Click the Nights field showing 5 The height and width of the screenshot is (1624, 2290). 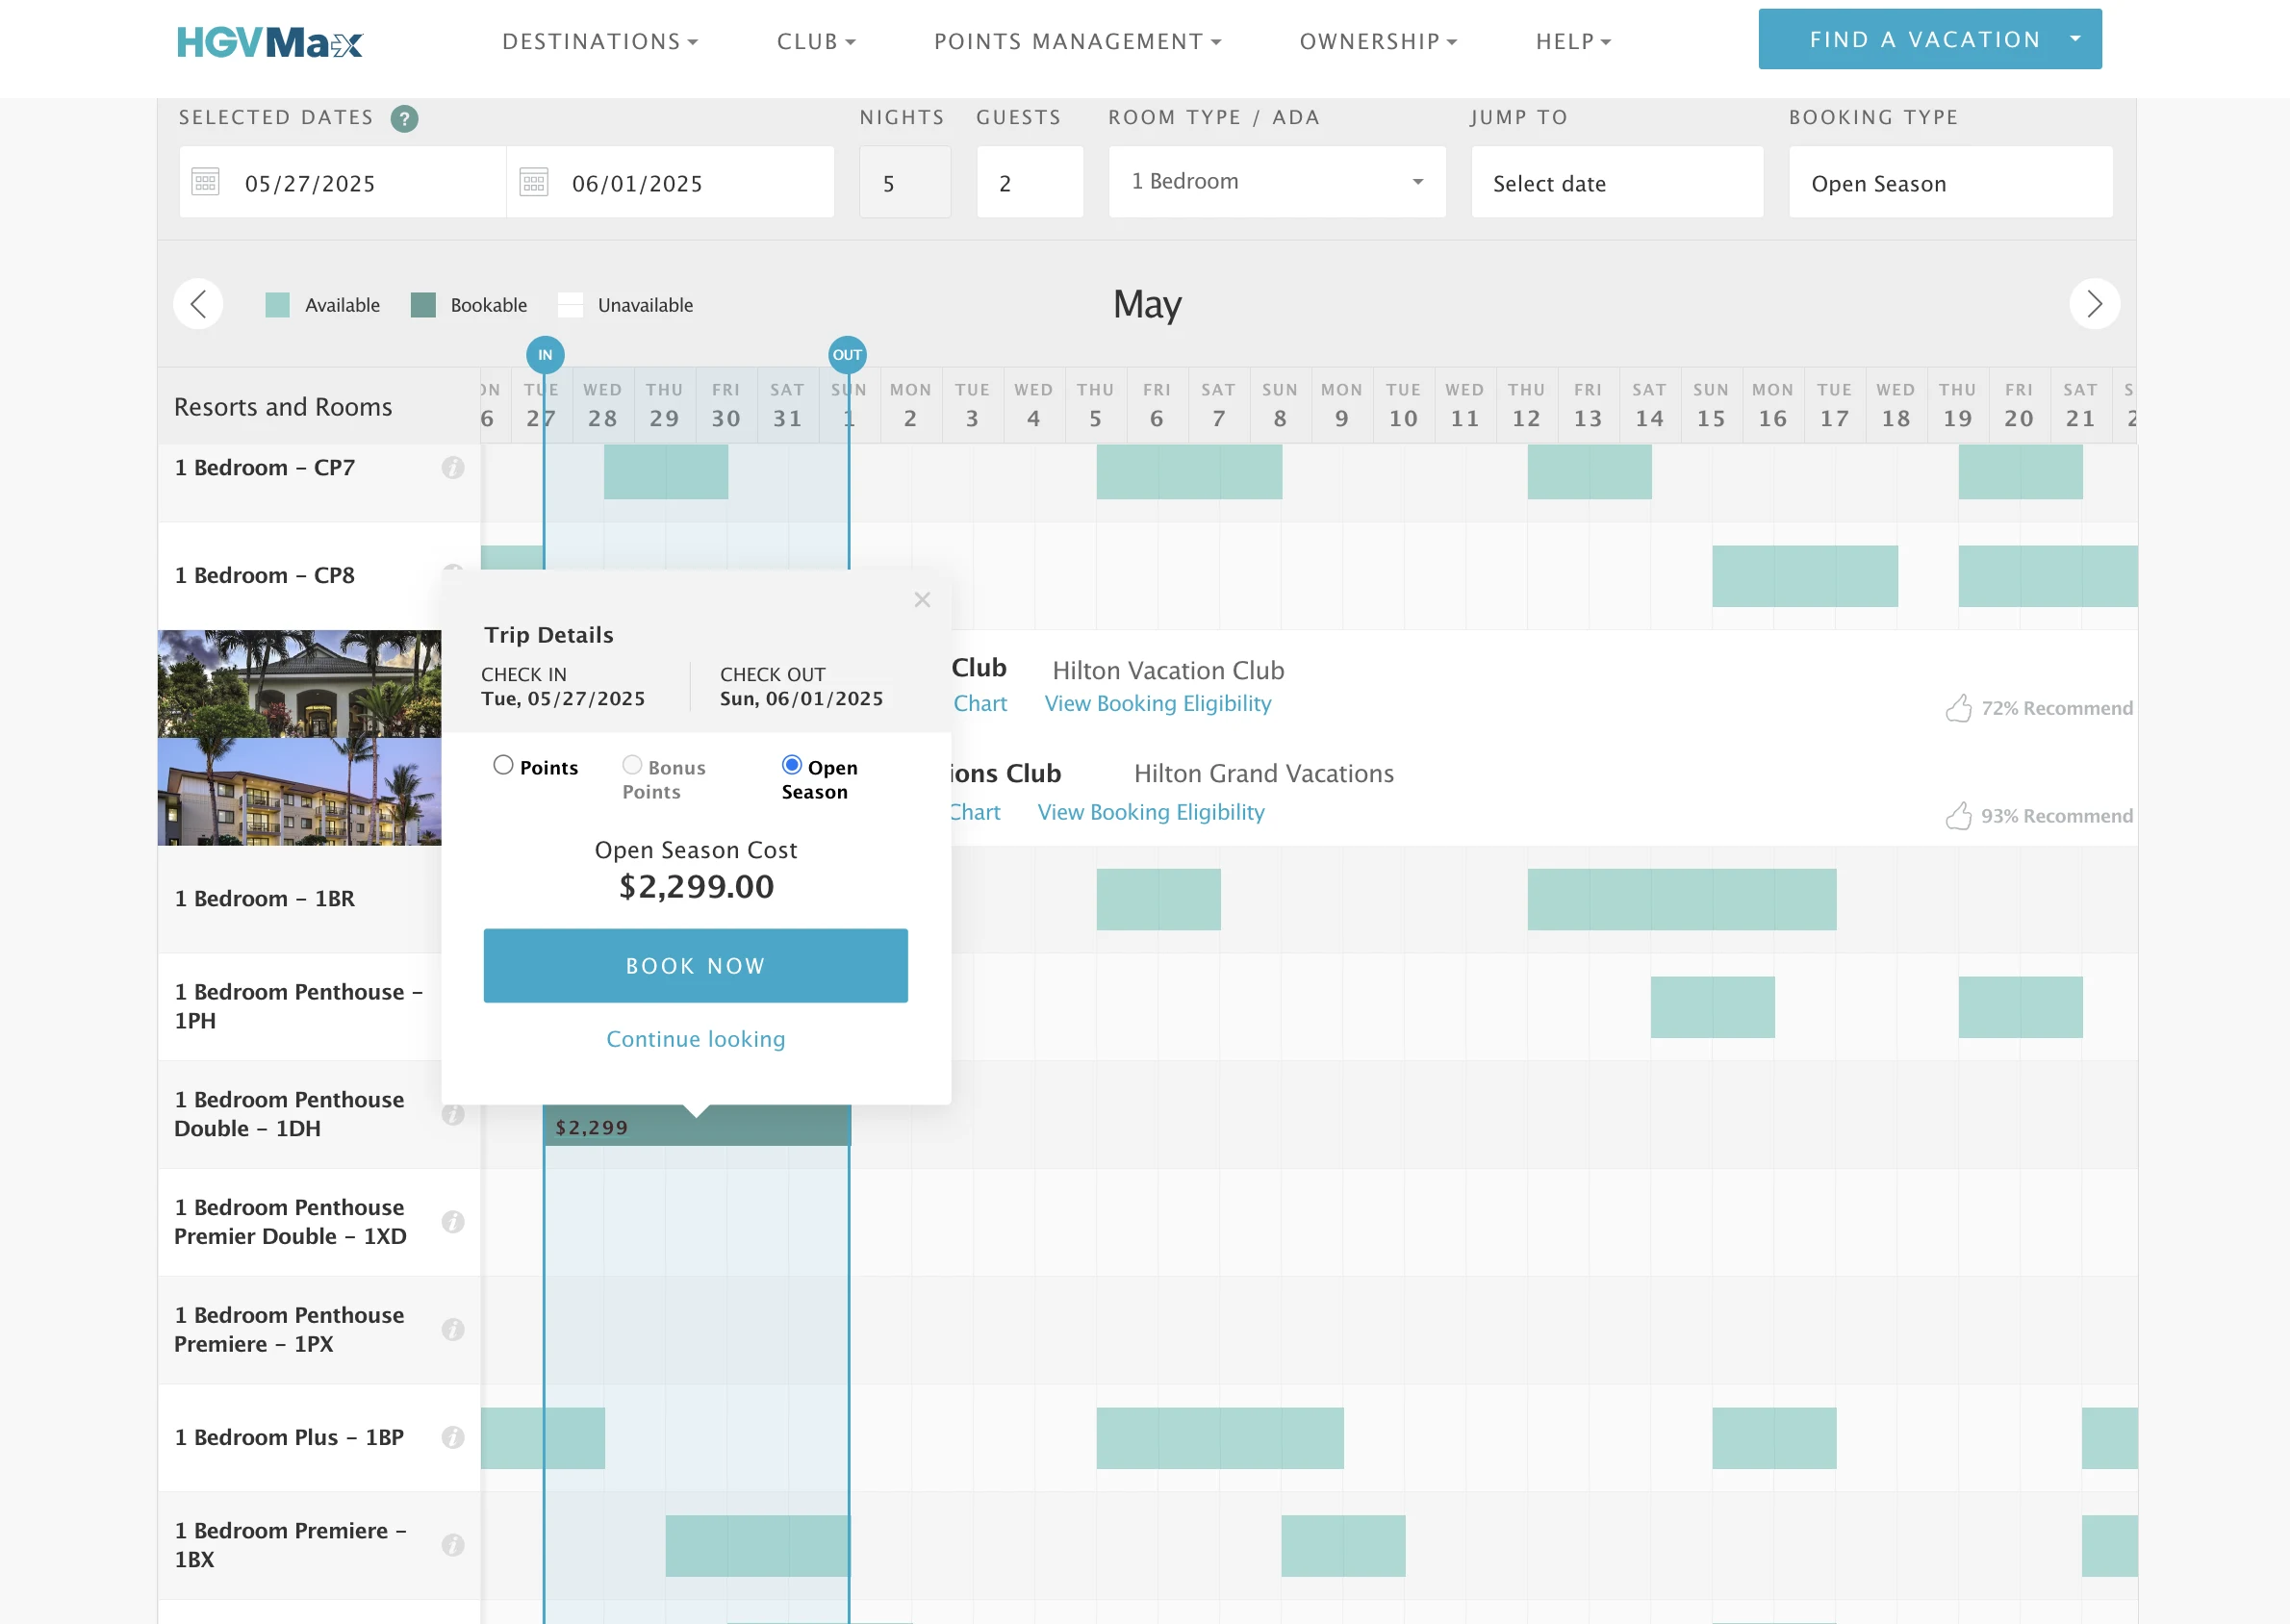[905, 182]
